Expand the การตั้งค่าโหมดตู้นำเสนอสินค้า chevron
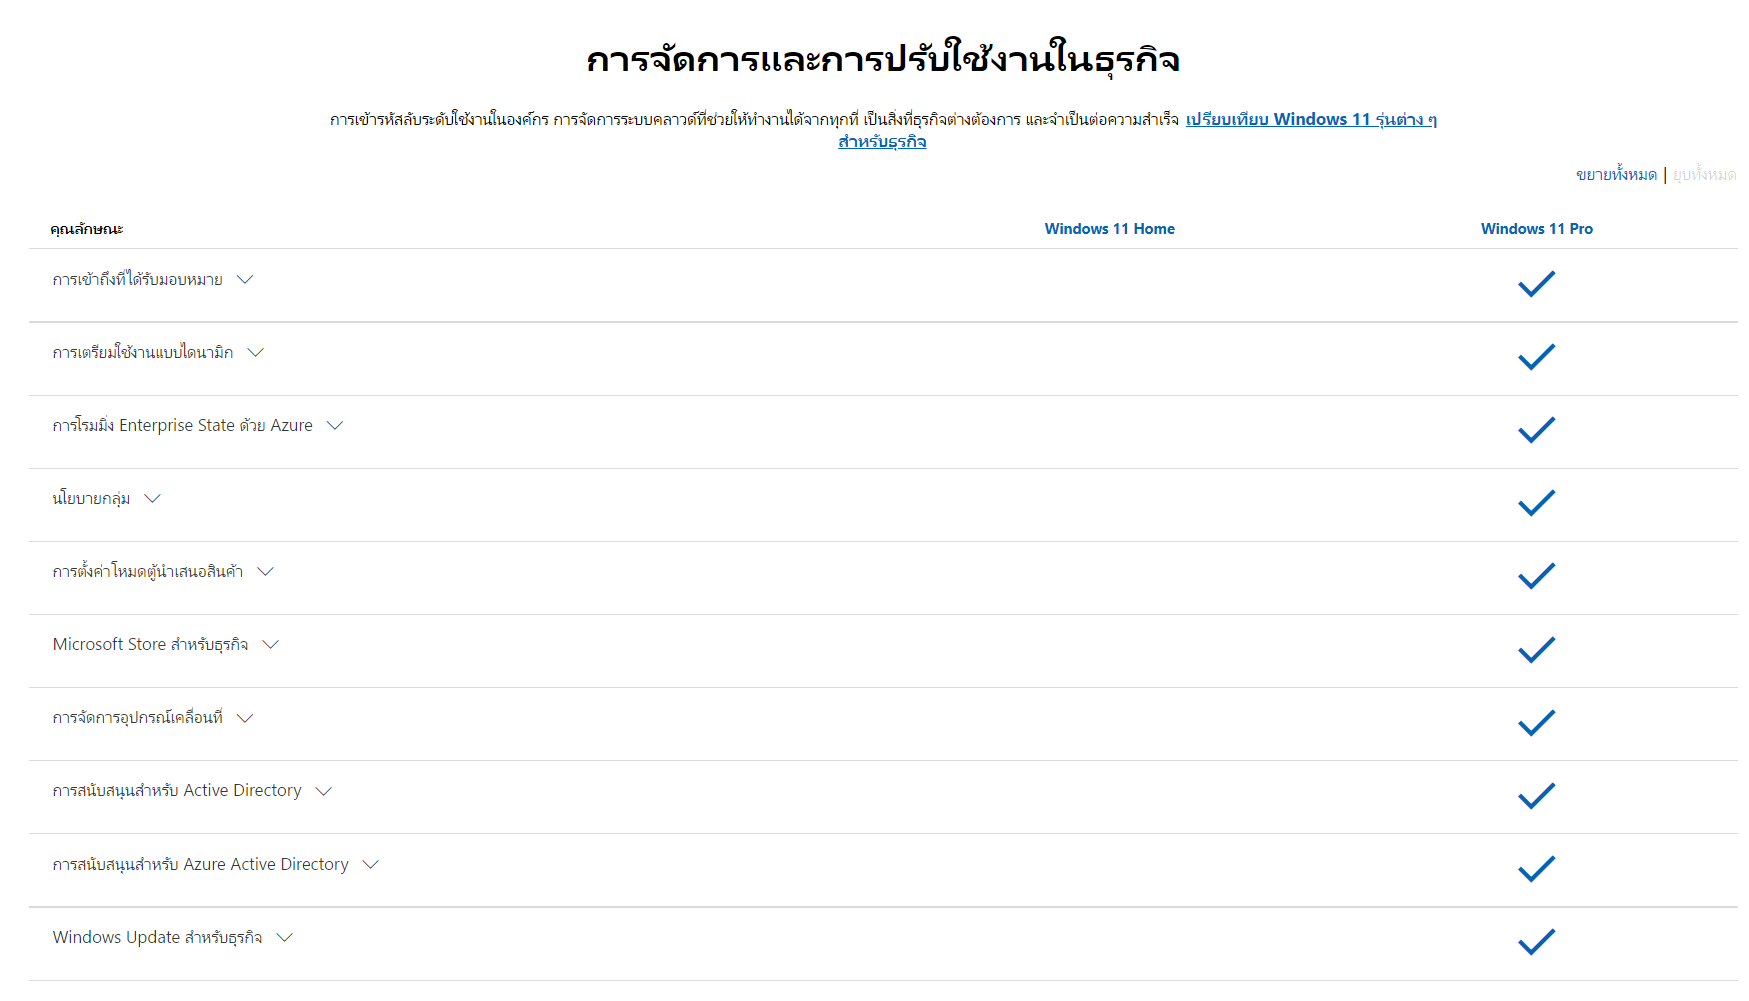 265,572
